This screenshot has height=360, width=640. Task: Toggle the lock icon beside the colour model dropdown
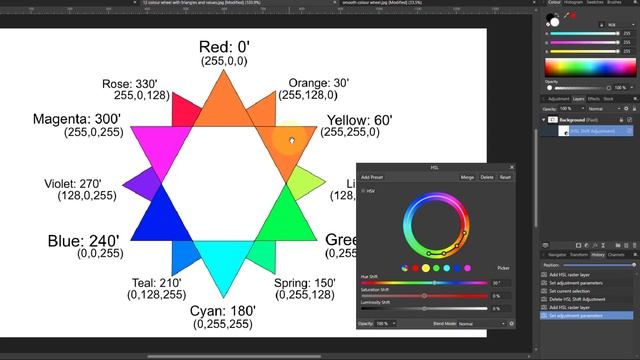pyautogui.click(x=601, y=25)
